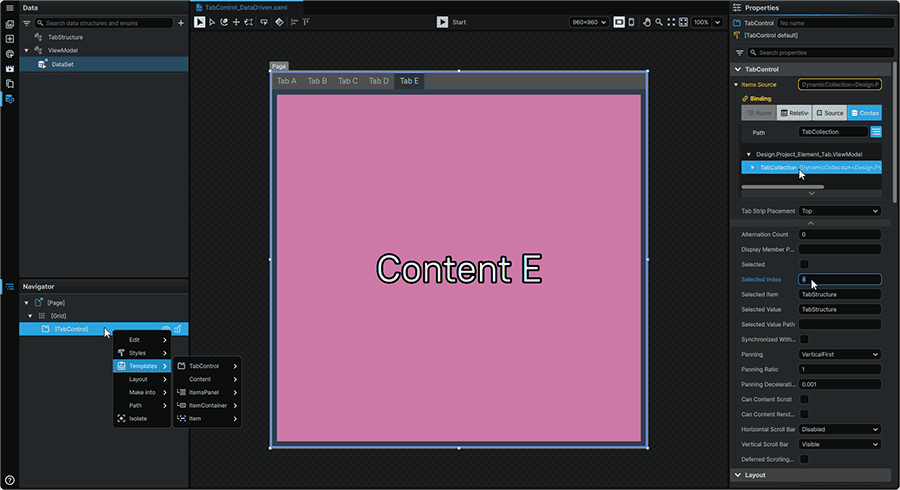Viewport: 900px width, 490px height.
Task: Open the Navigator sidebar icon
Action: coord(10,286)
